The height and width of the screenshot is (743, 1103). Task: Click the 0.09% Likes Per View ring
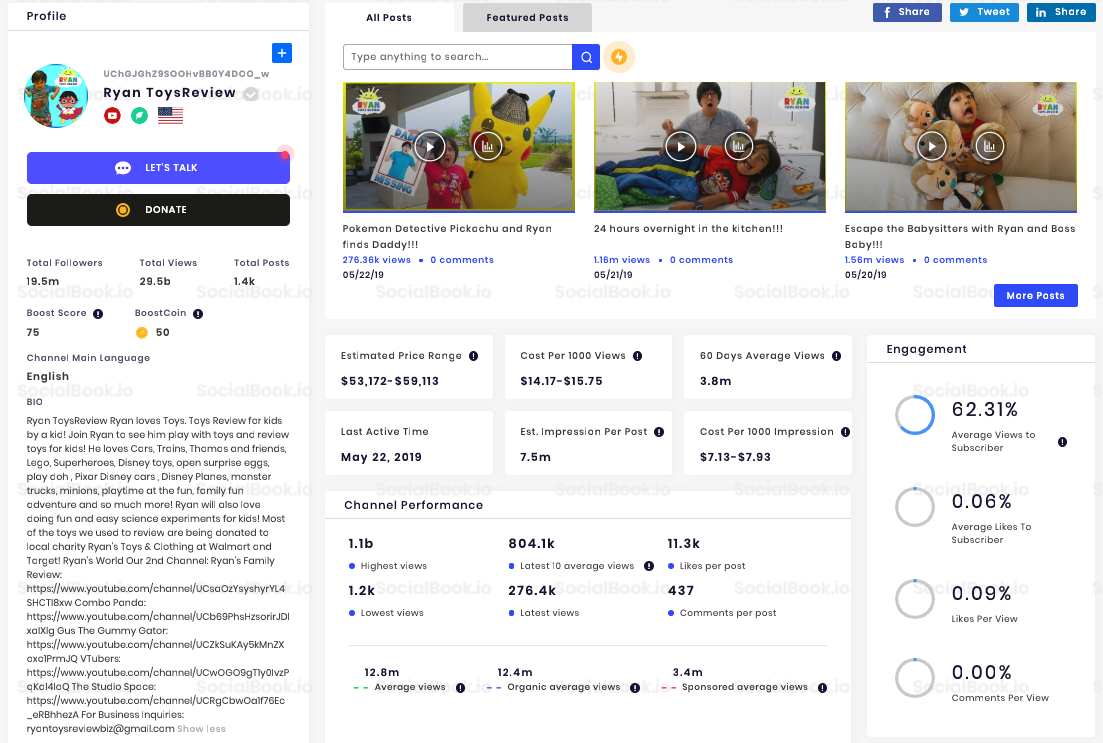(x=914, y=599)
